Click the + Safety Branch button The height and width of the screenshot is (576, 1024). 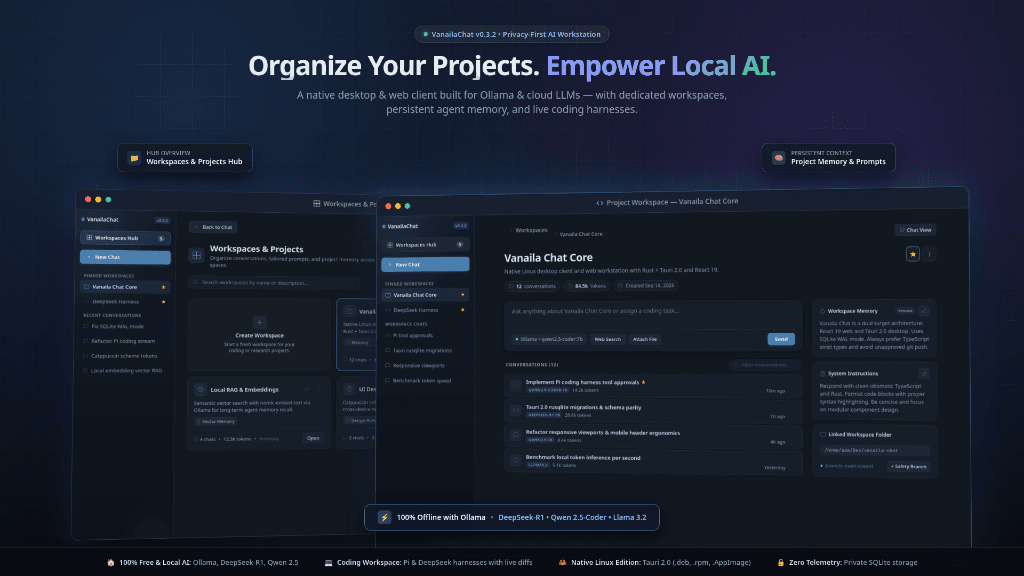[908, 467]
